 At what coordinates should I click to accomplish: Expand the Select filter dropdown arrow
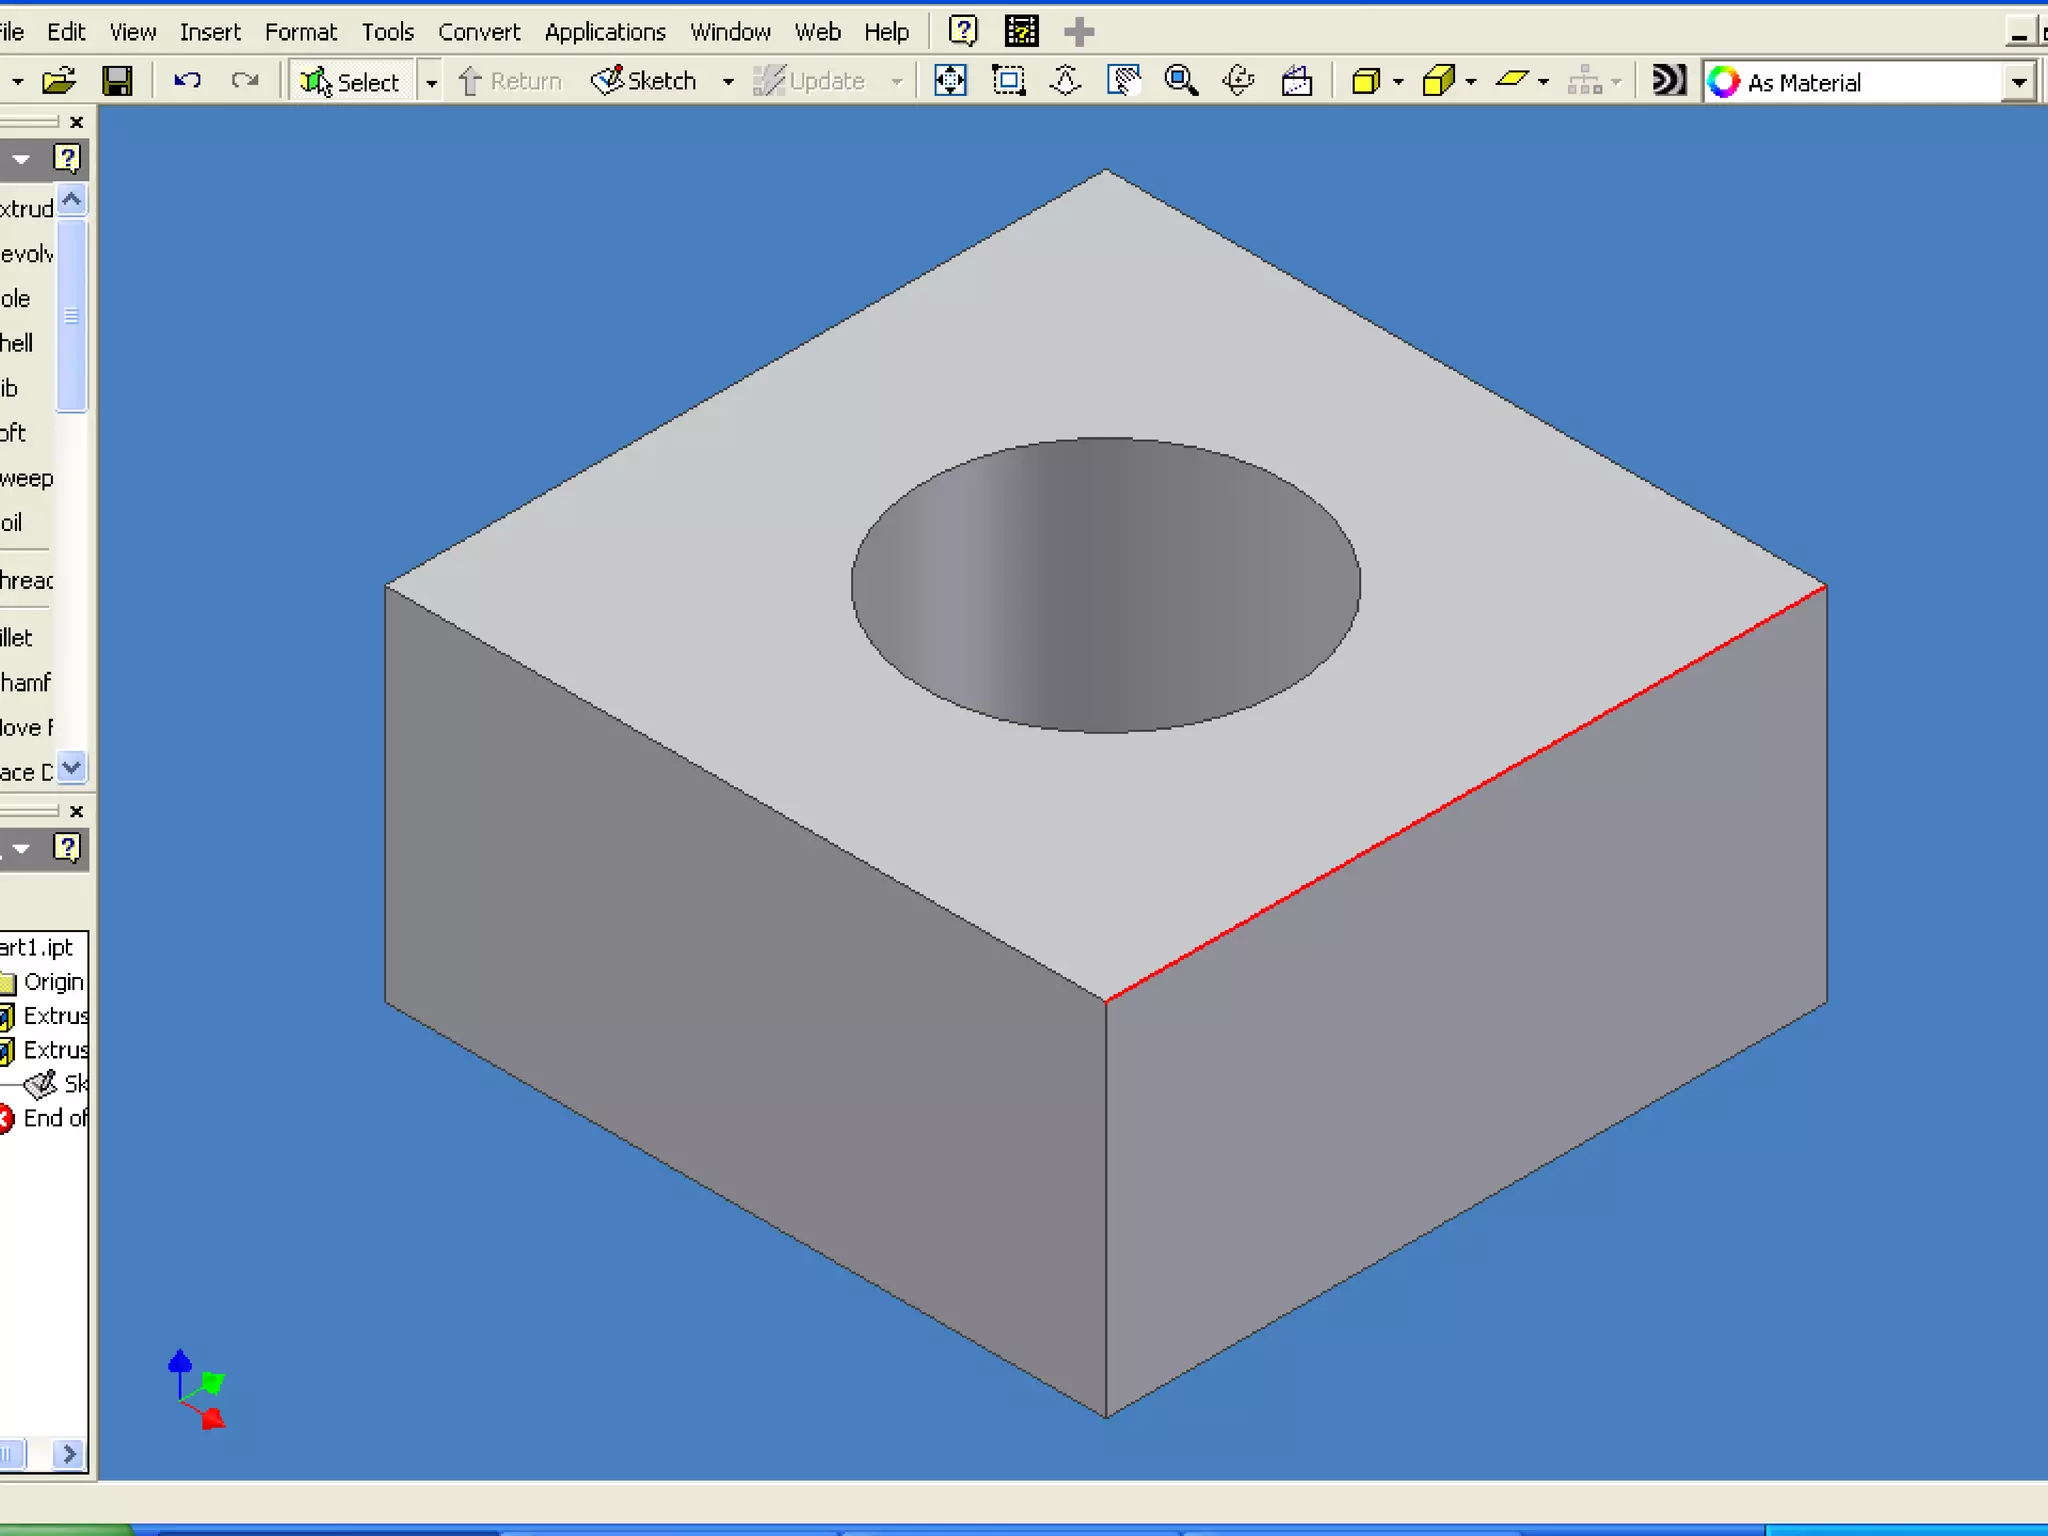[x=431, y=82]
